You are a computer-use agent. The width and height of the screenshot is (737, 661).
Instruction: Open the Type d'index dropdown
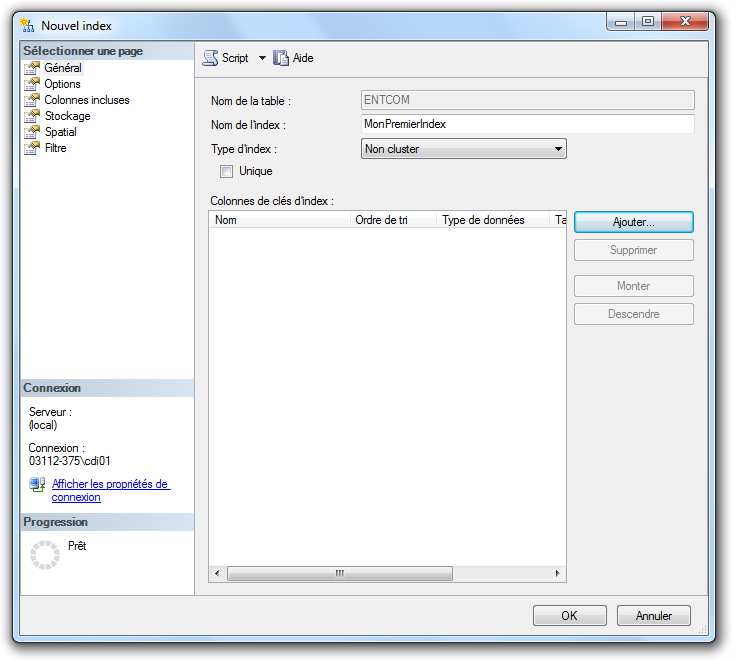(x=463, y=149)
